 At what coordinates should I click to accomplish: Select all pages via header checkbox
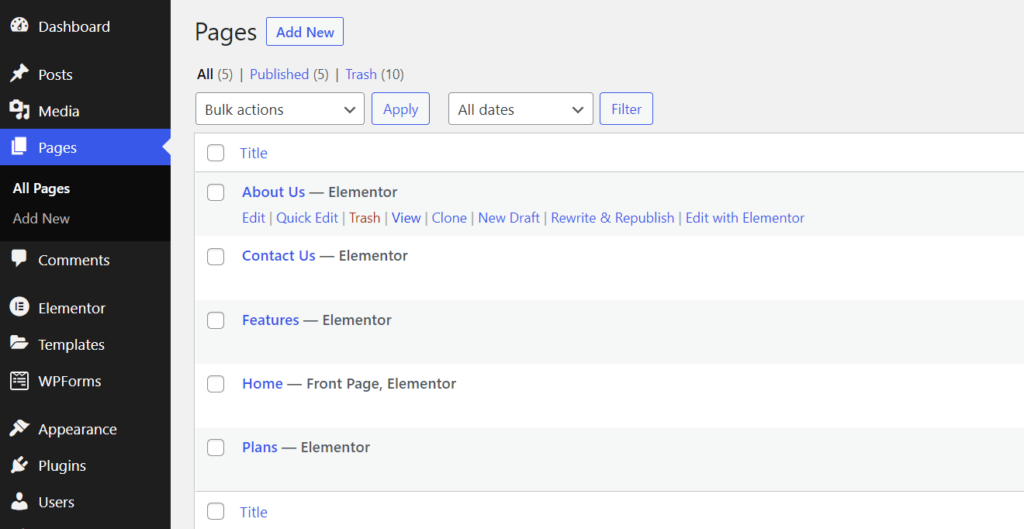(216, 153)
